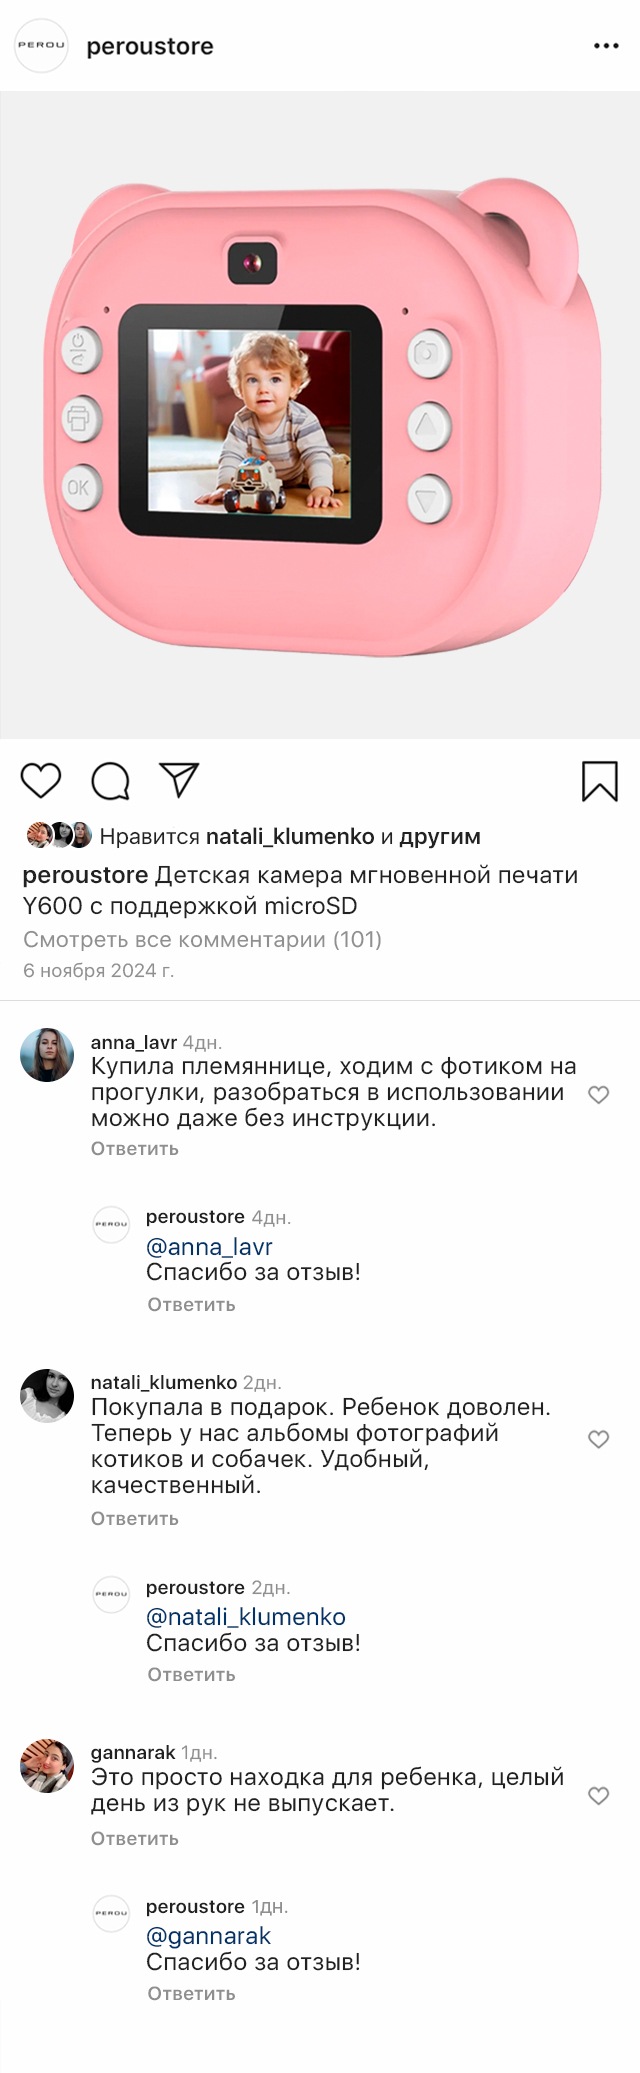
Task: Open the peroustore username in the header
Action: tap(150, 46)
